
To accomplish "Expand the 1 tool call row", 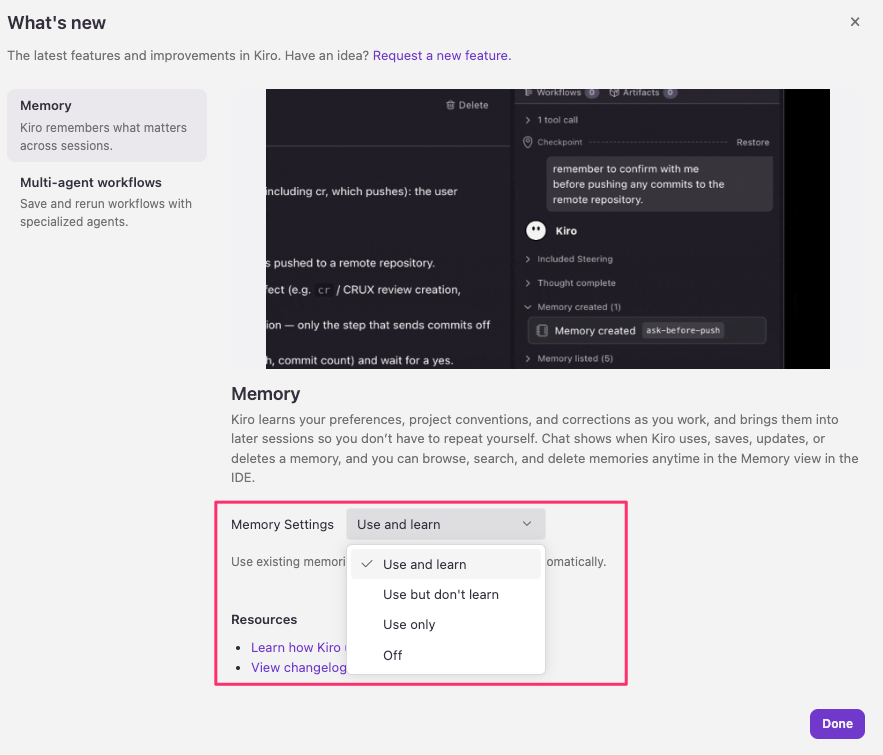I will [551, 120].
